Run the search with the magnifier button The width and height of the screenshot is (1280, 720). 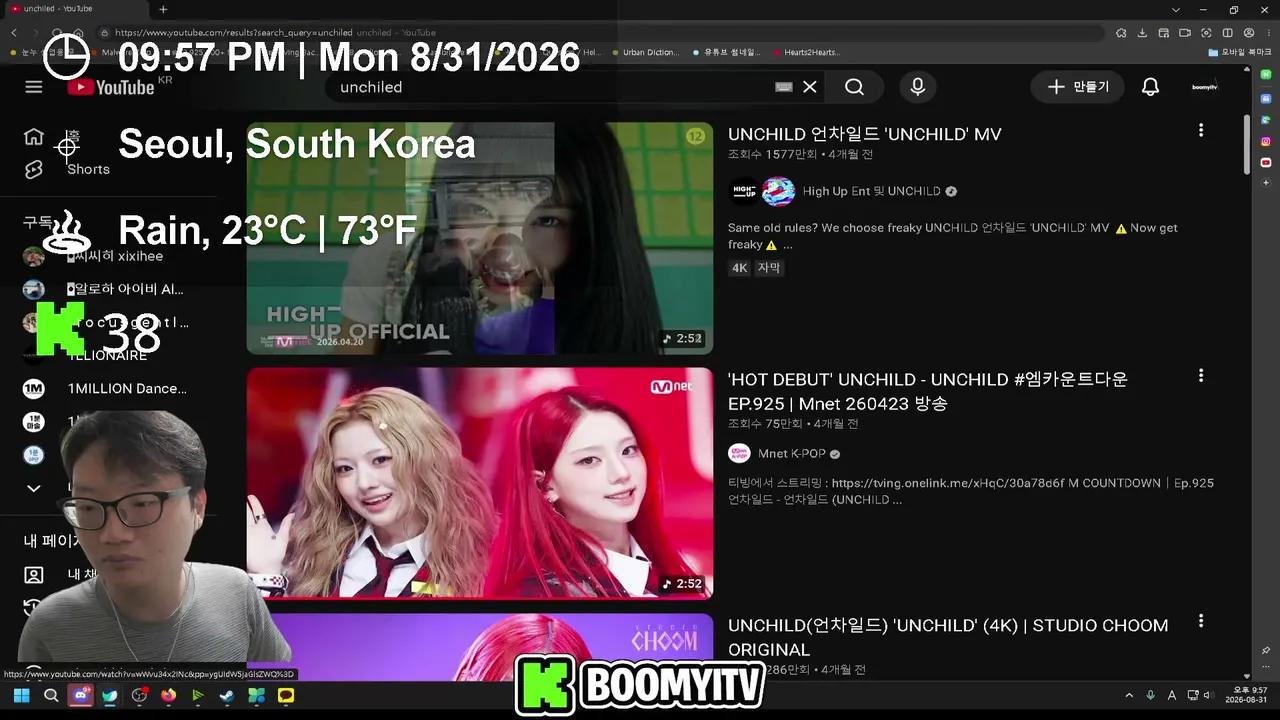(854, 87)
